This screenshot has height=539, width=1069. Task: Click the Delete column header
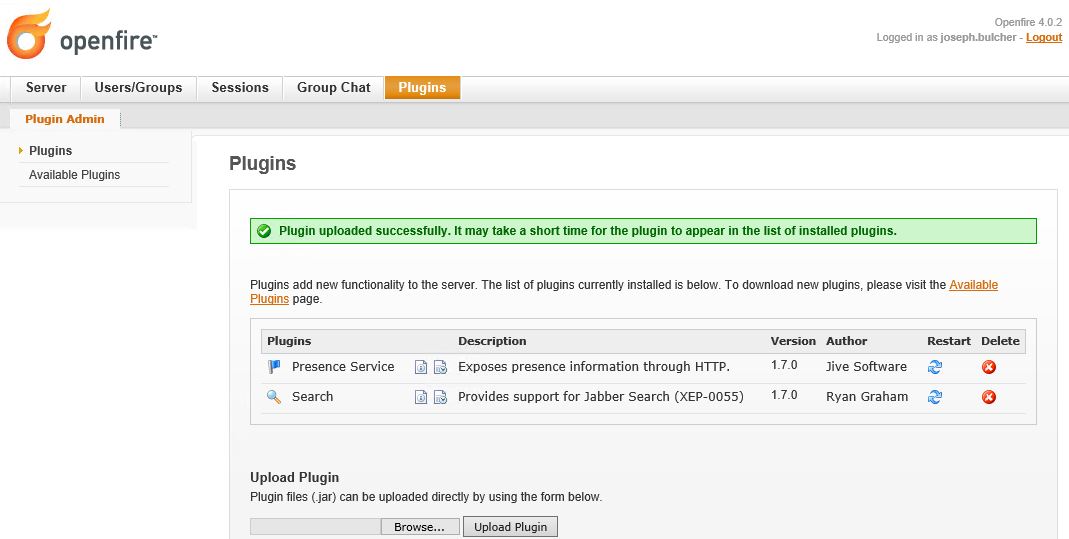click(1000, 341)
